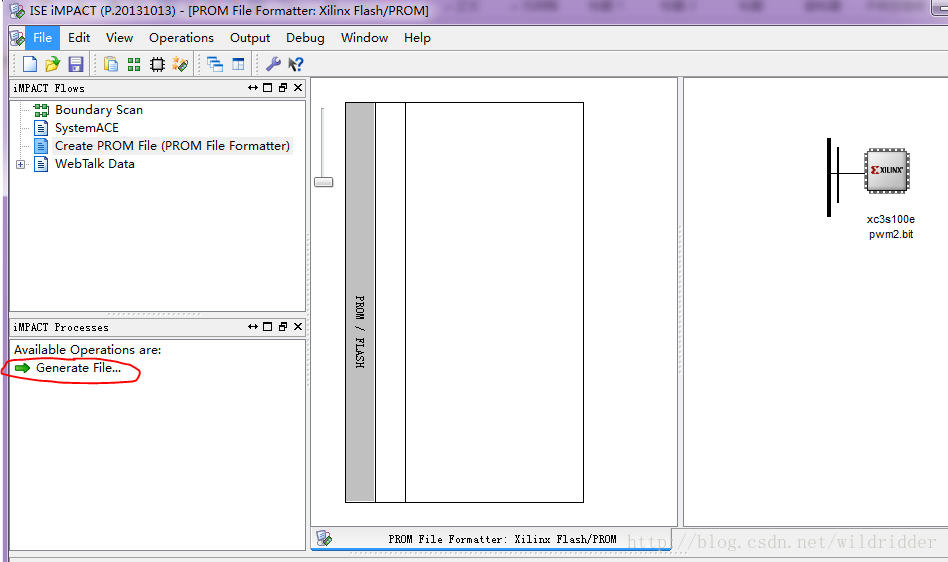Click the xc3s100e device label
948x562 pixels.
coord(891,219)
